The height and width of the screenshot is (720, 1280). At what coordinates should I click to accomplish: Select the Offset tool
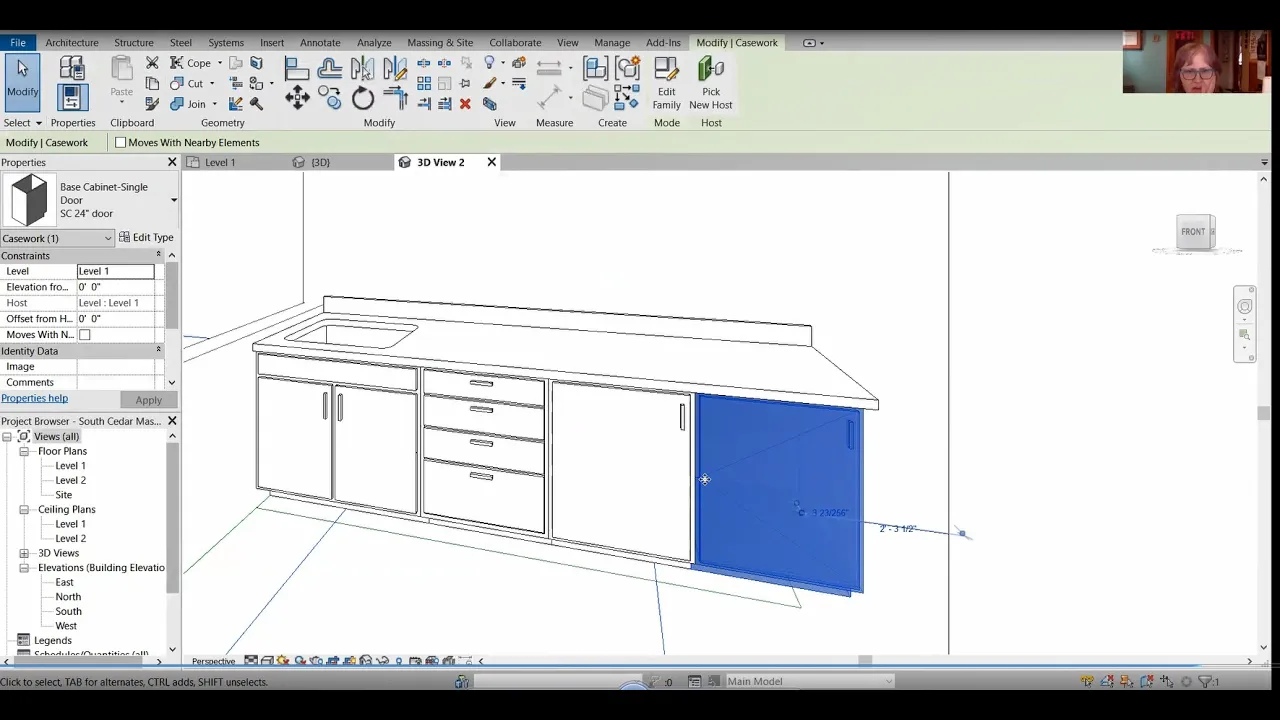(329, 68)
